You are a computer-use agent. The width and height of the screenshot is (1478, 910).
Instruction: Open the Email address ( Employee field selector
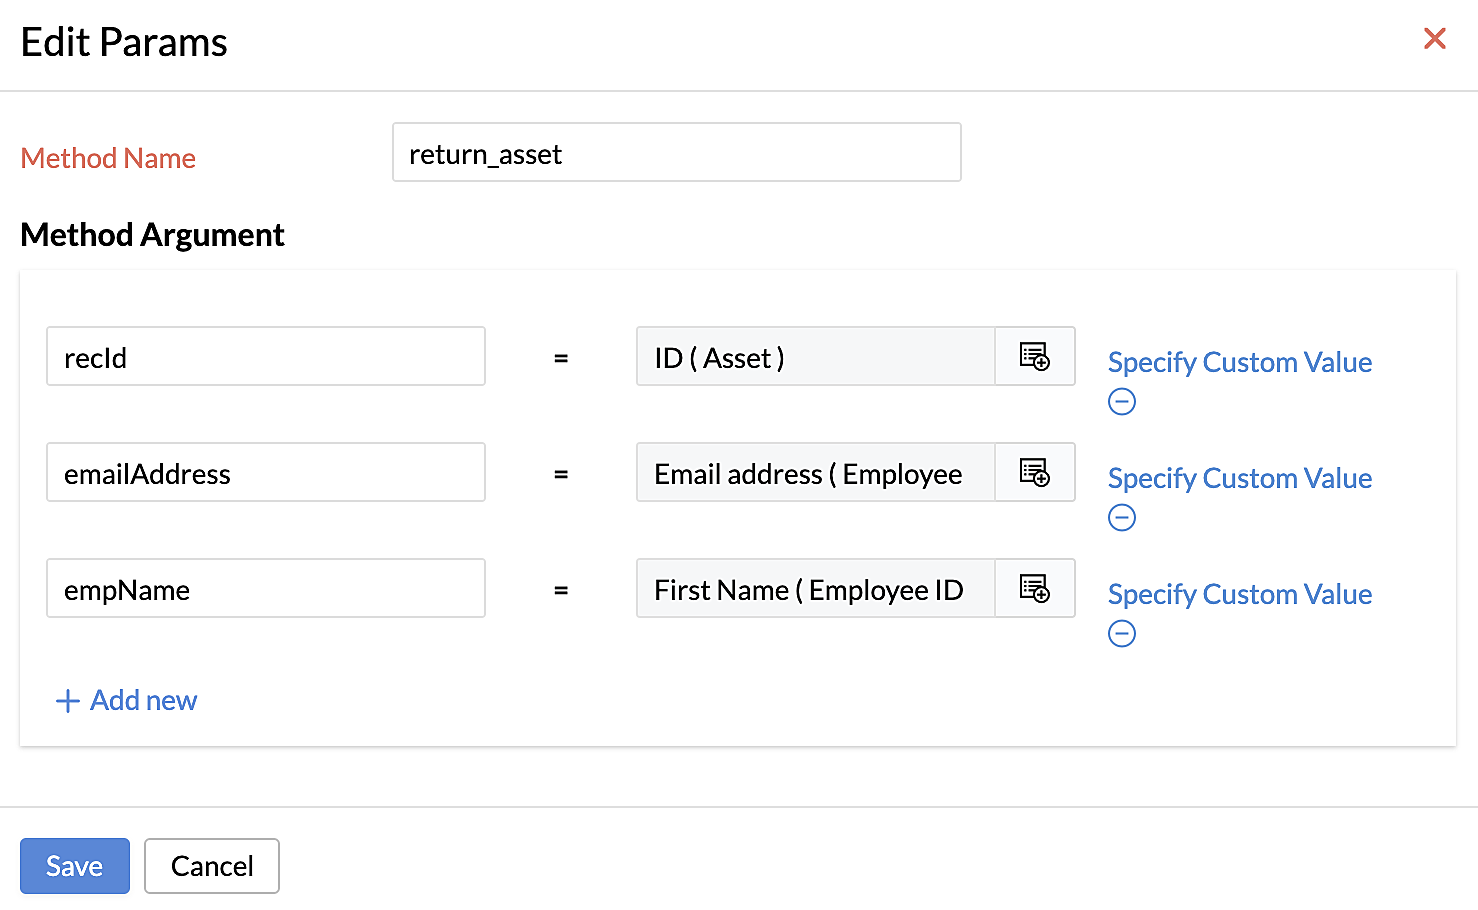tap(815, 472)
